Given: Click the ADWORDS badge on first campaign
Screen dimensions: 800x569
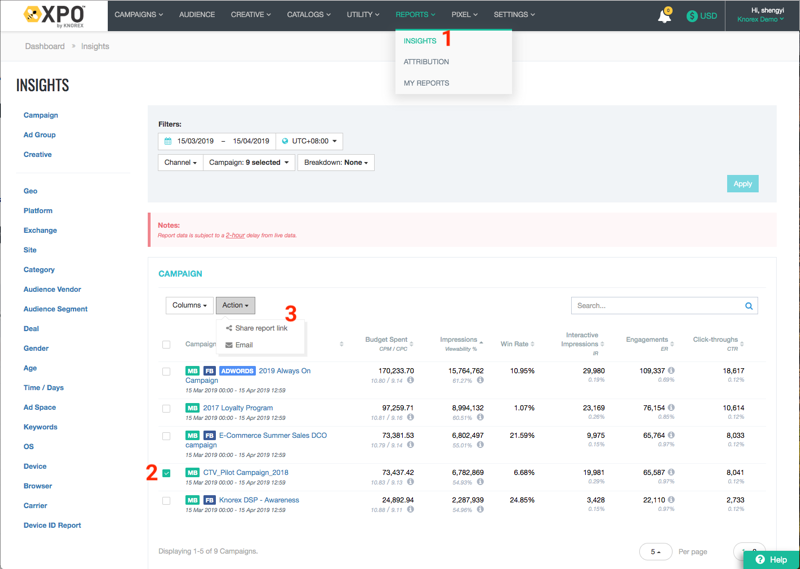Looking at the screenshot, I should click(x=237, y=371).
